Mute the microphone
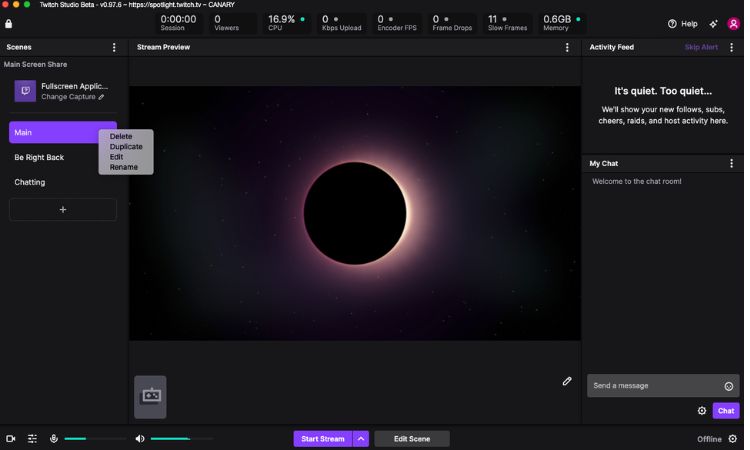 coord(54,439)
